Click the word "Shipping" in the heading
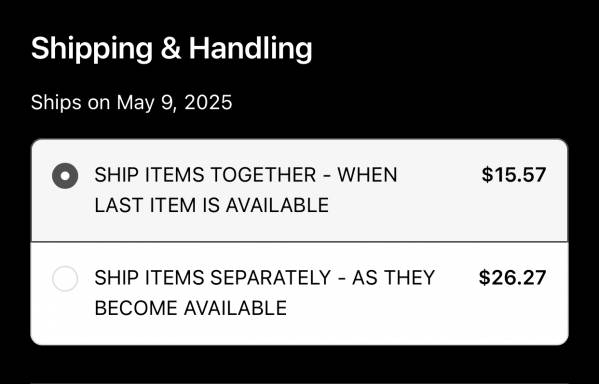The image size is (599, 384). click(x=92, y=50)
